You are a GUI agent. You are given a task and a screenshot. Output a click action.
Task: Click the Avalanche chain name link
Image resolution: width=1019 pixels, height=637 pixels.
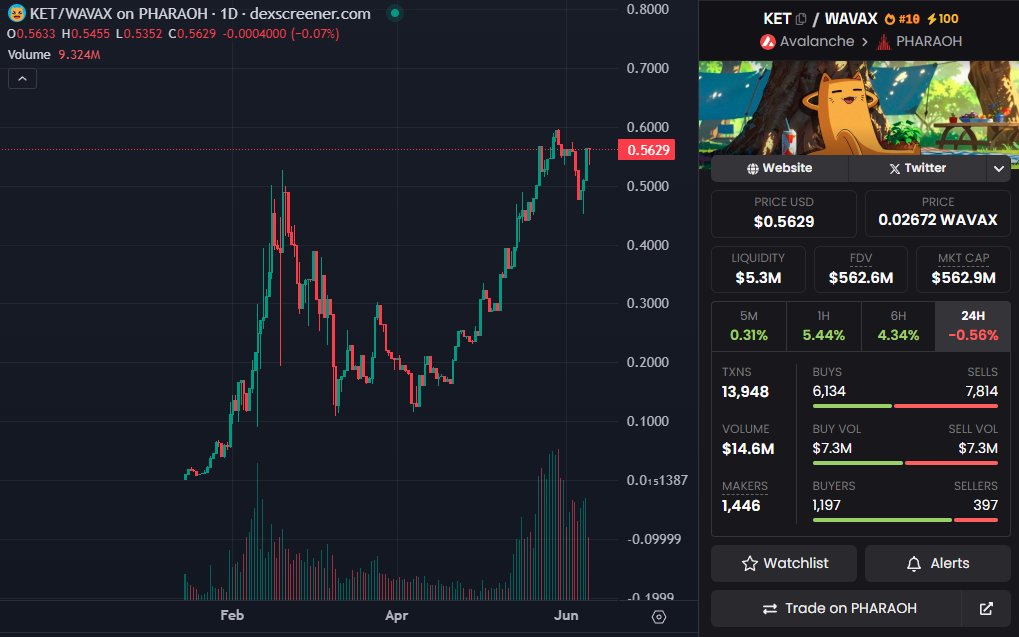817,42
